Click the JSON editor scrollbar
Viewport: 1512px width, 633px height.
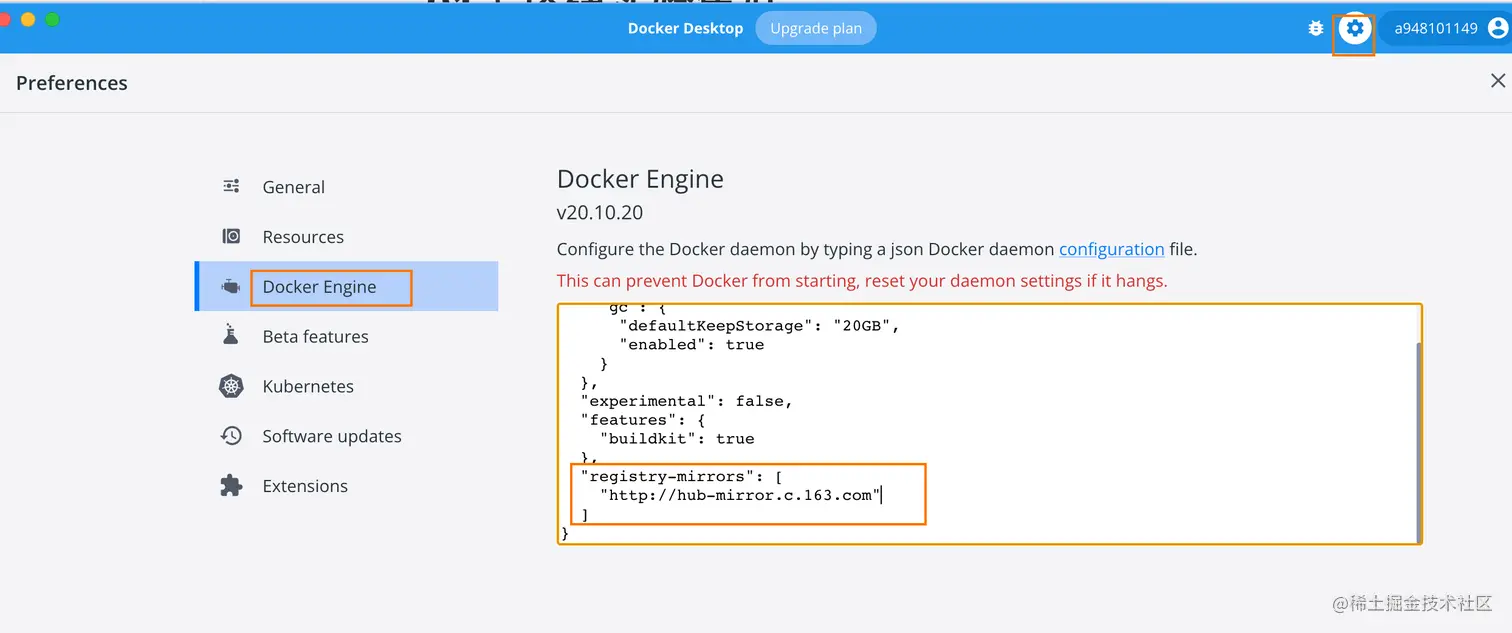1417,440
